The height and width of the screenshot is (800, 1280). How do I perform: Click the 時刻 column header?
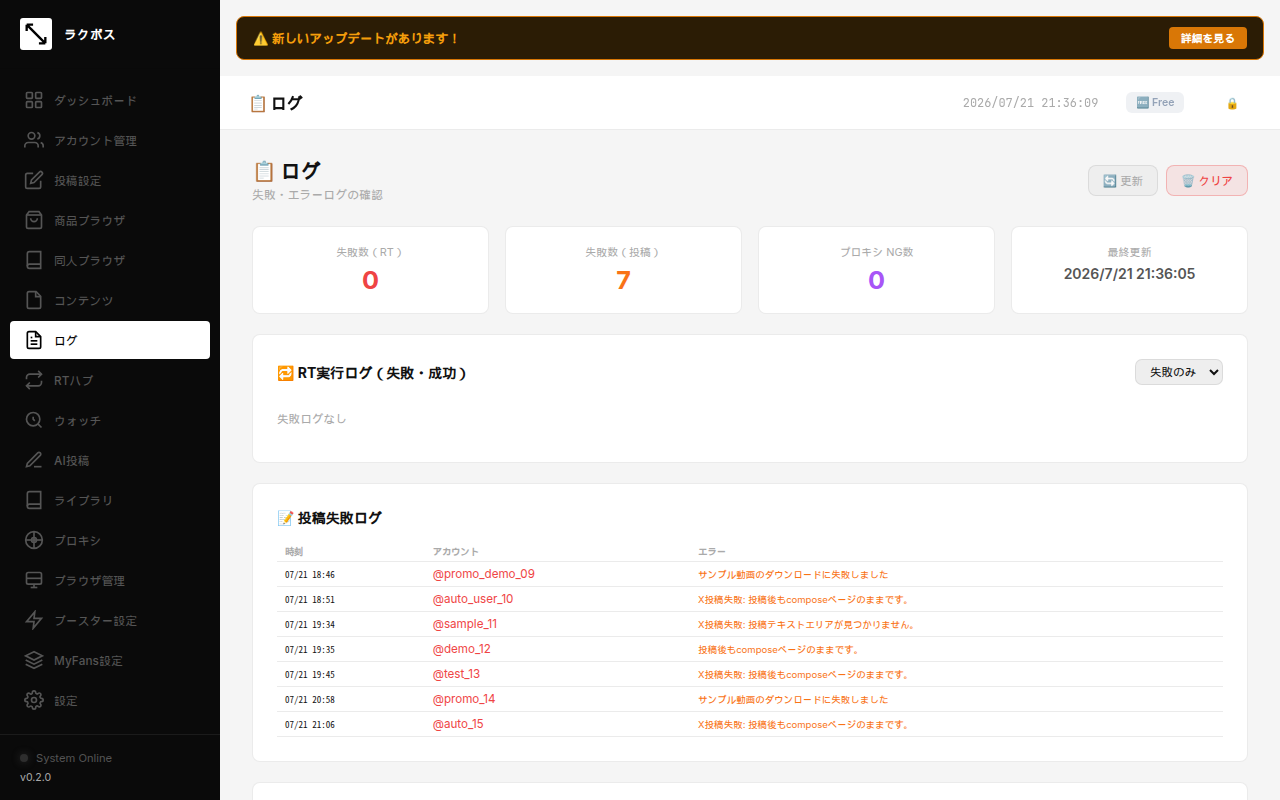[x=294, y=552]
